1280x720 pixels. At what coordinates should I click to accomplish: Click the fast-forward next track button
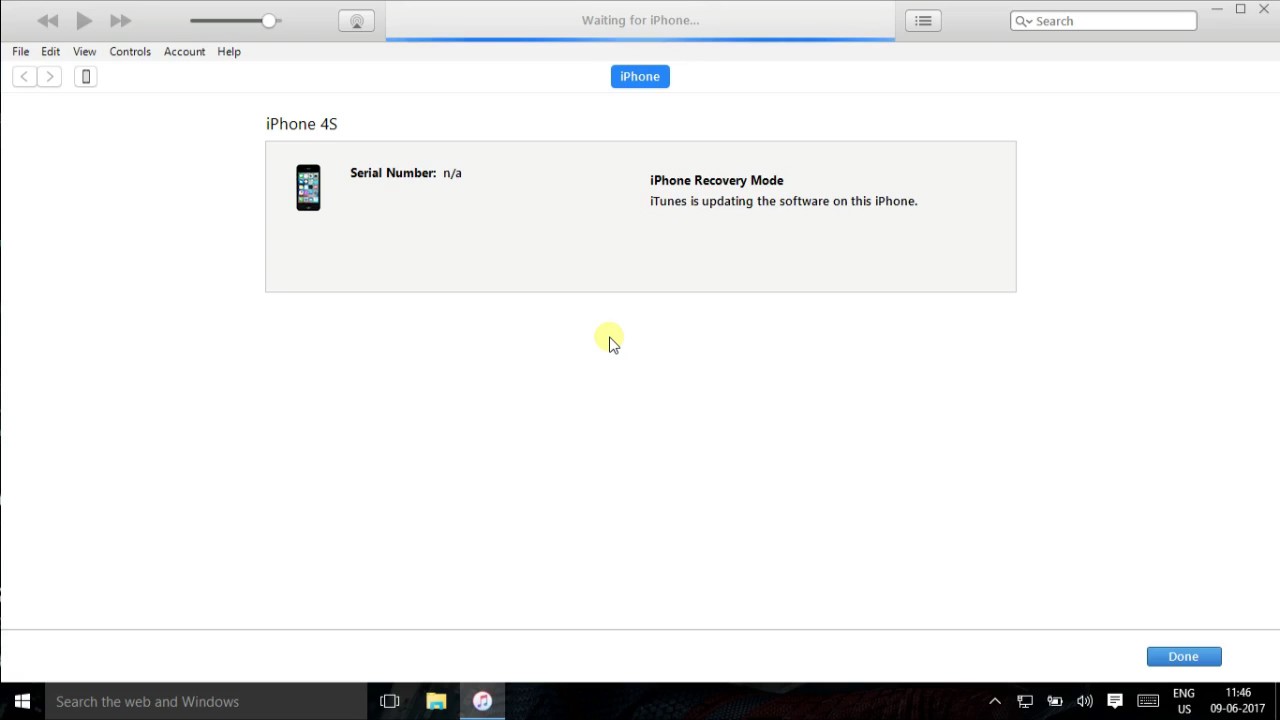click(x=120, y=21)
